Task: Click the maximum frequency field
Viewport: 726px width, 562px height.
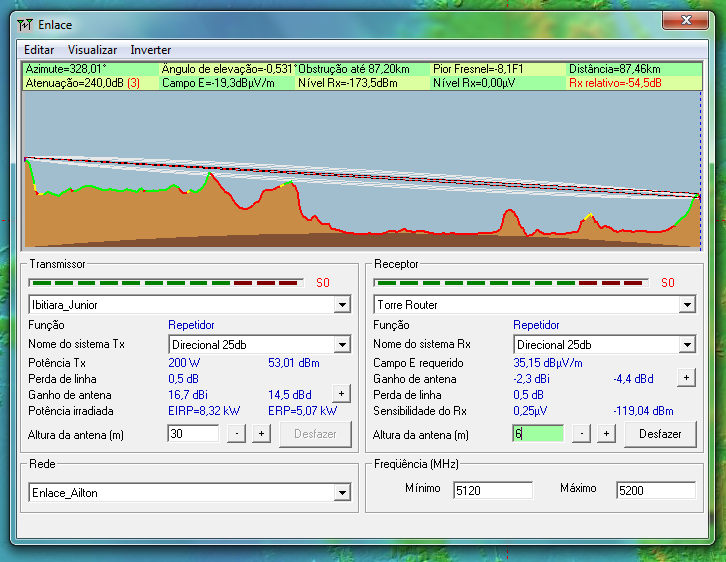Action: pos(655,490)
